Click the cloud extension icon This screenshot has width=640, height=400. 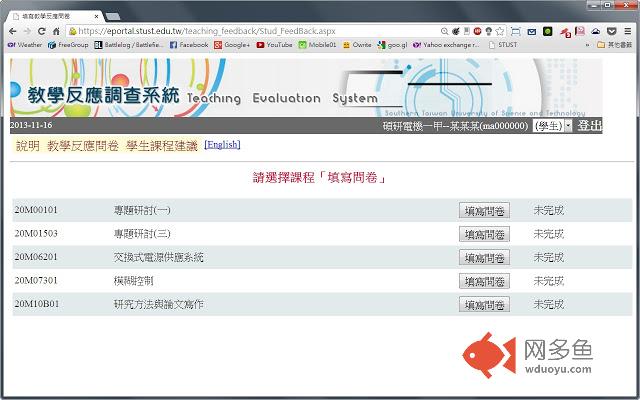click(x=596, y=31)
